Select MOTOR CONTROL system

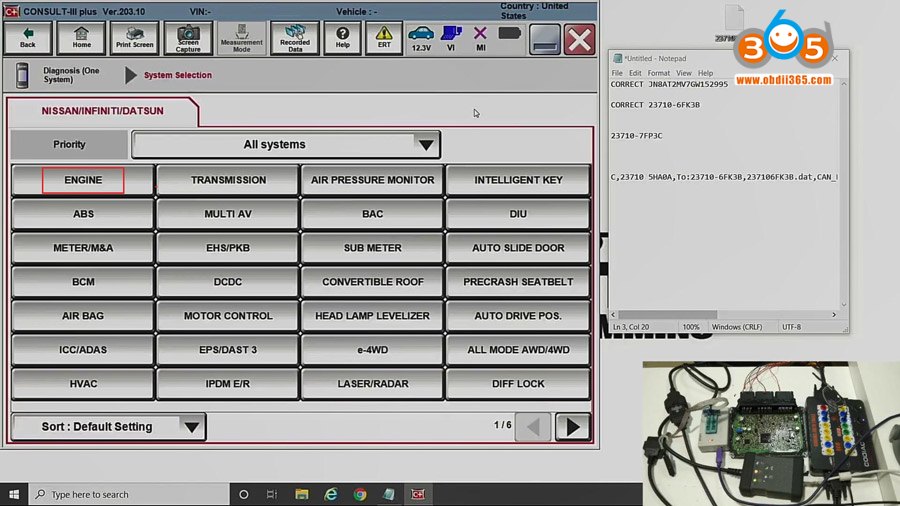228,316
